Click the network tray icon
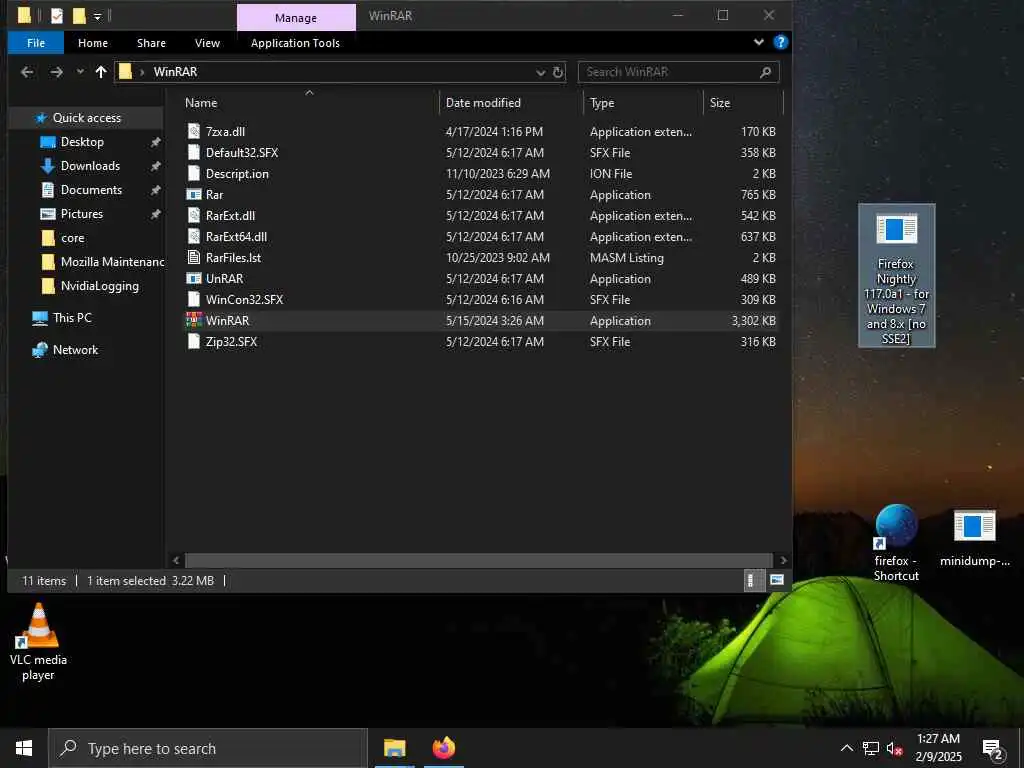1024x768 pixels. [871, 748]
